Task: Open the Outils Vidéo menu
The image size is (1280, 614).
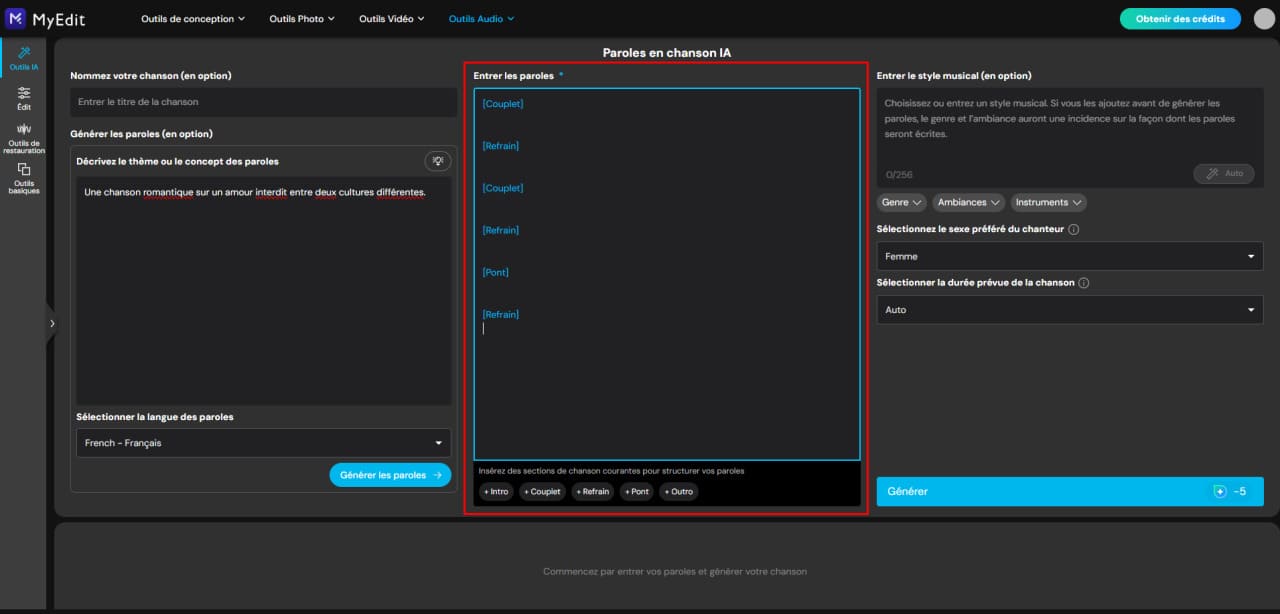Action: click(392, 18)
